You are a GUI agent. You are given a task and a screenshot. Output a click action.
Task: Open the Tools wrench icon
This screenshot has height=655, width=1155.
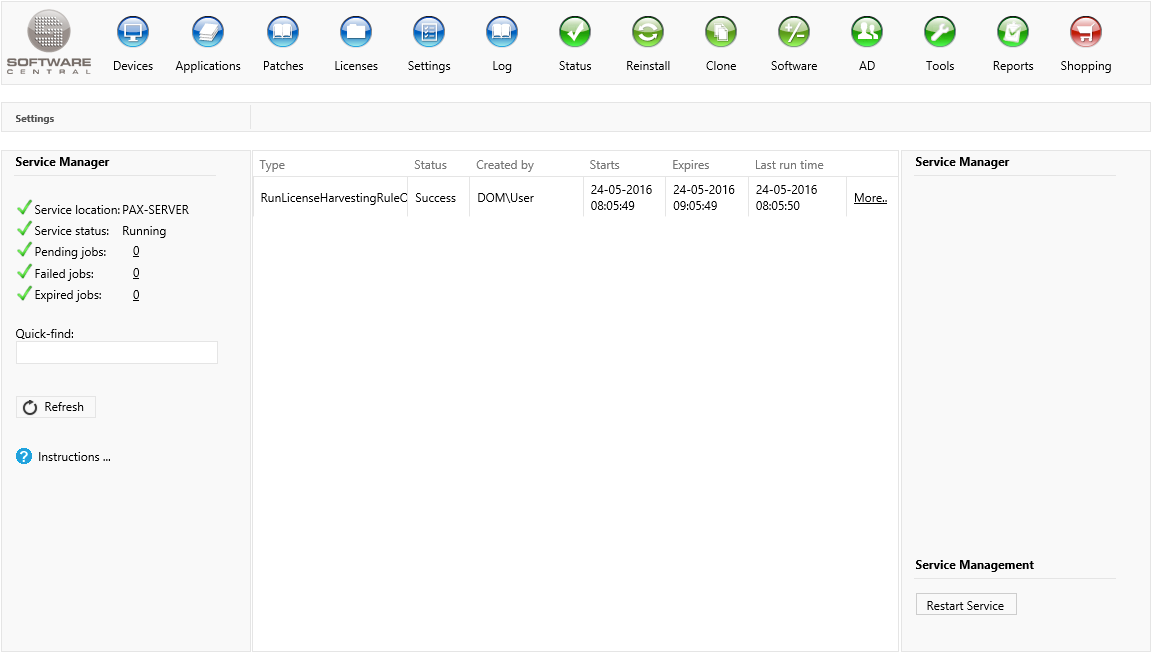click(x=940, y=33)
